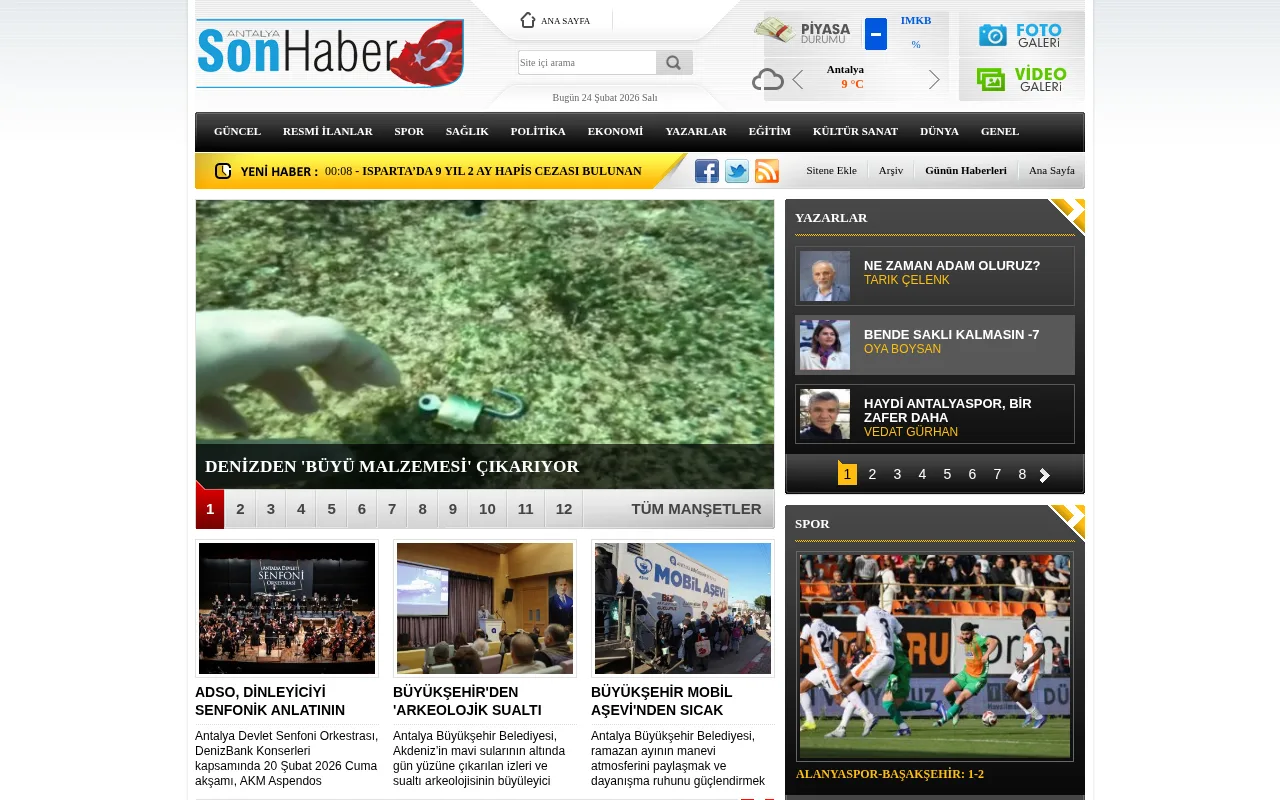Viewport: 1280px width, 800px height.
Task: Subscribe via the RSS feed icon
Action: [x=767, y=171]
